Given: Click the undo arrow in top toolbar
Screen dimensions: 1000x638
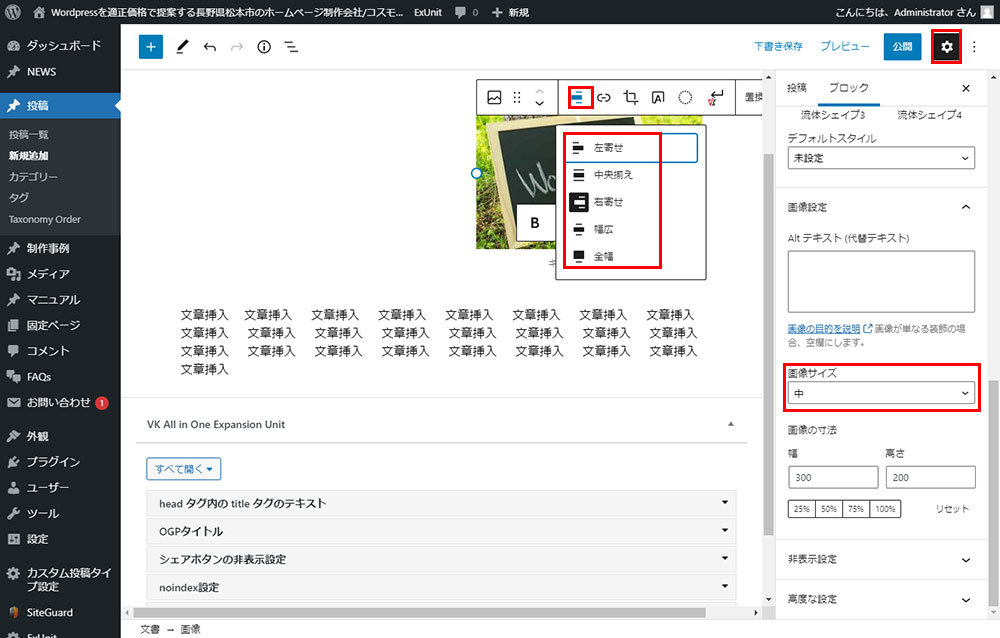Looking at the screenshot, I should pyautogui.click(x=209, y=47).
